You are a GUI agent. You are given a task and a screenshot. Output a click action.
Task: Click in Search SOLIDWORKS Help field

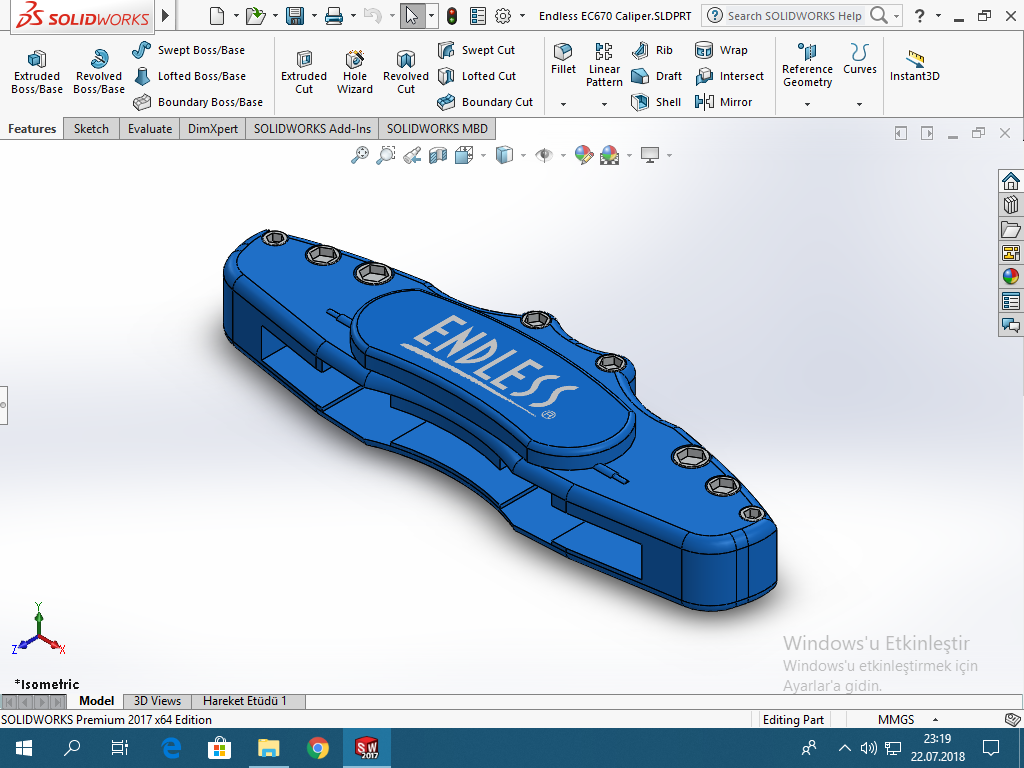pos(795,16)
